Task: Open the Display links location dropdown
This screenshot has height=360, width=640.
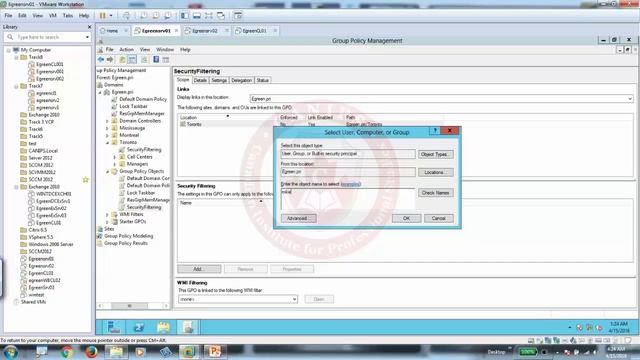Action: (x=630, y=99)
